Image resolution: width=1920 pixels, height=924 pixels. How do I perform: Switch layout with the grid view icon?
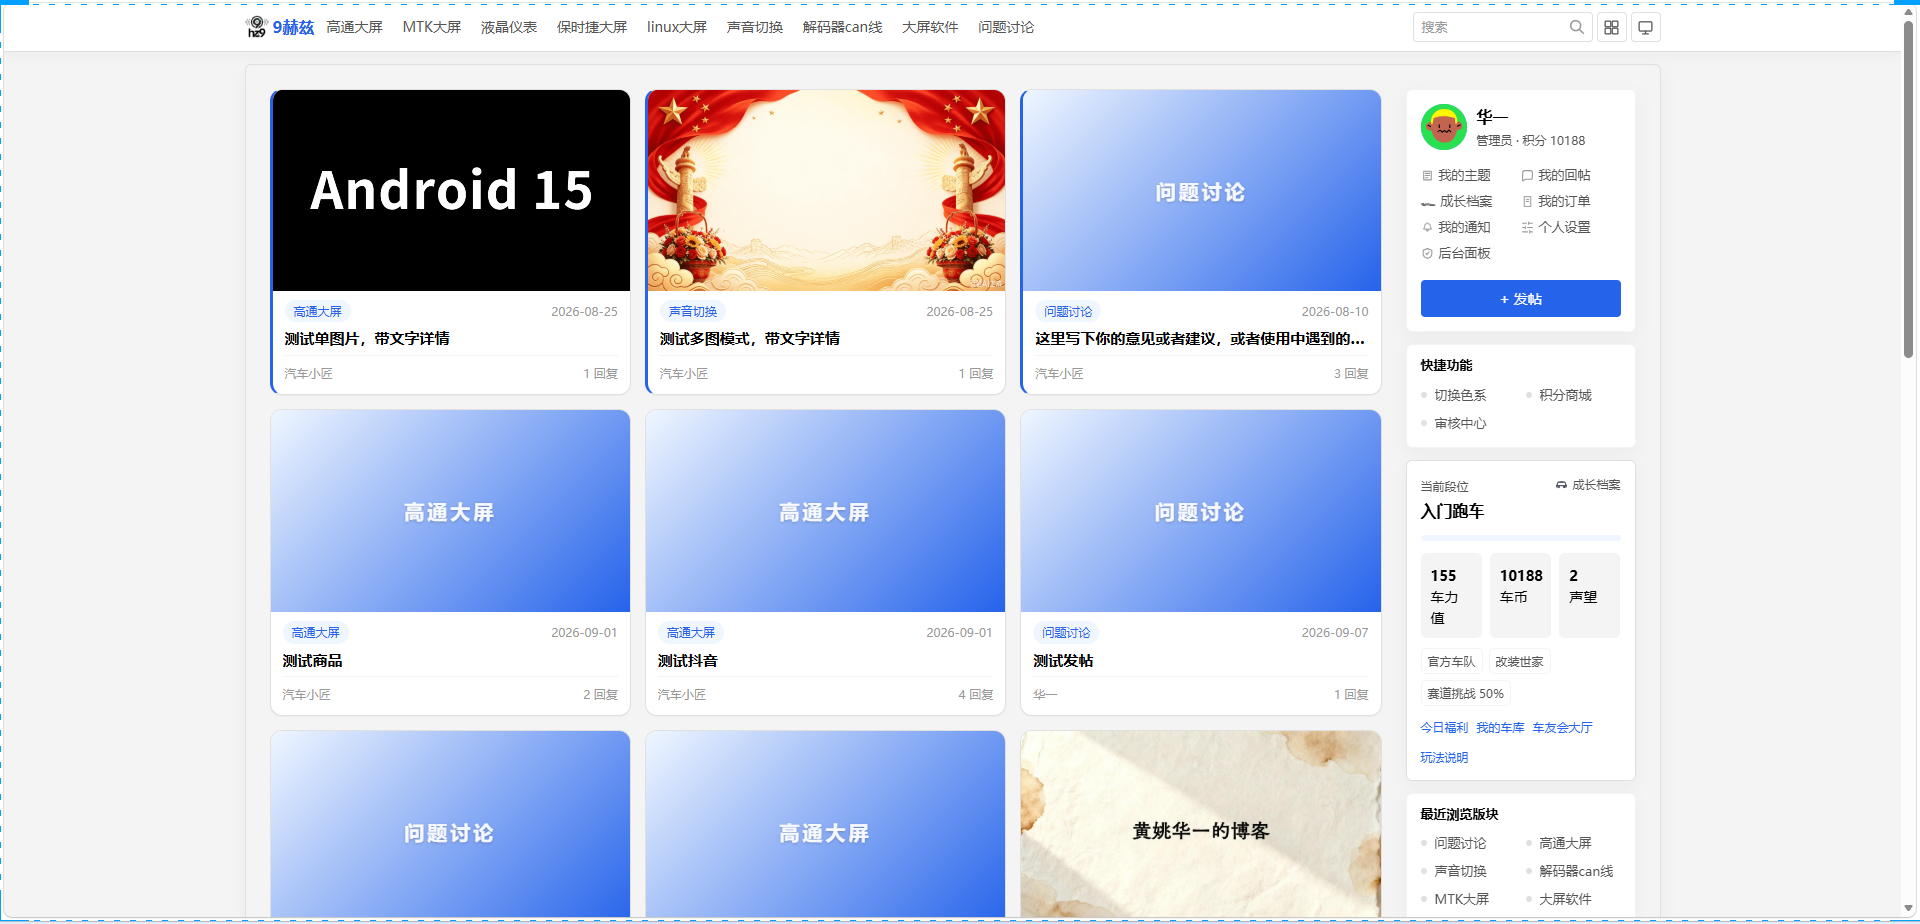[1611, 27]
